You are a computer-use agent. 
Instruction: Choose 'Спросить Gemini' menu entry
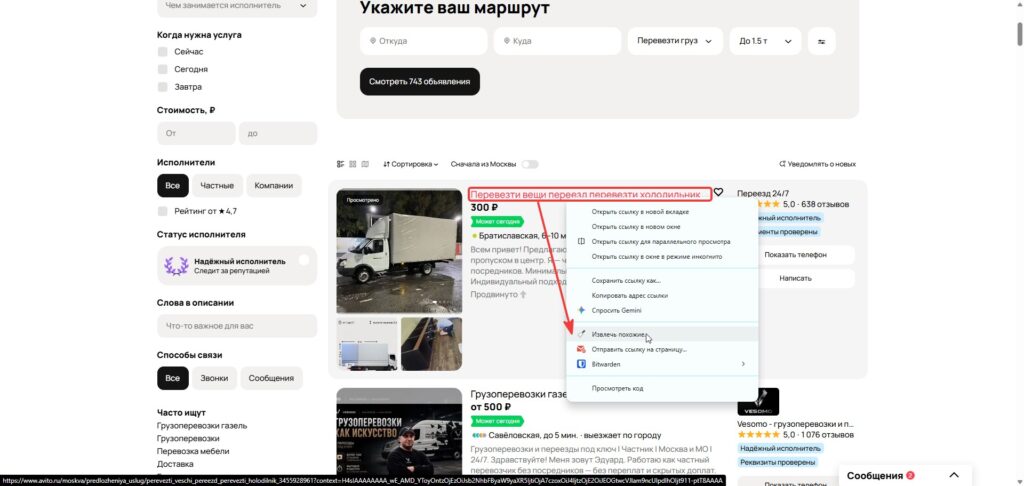tap(662, 310)
